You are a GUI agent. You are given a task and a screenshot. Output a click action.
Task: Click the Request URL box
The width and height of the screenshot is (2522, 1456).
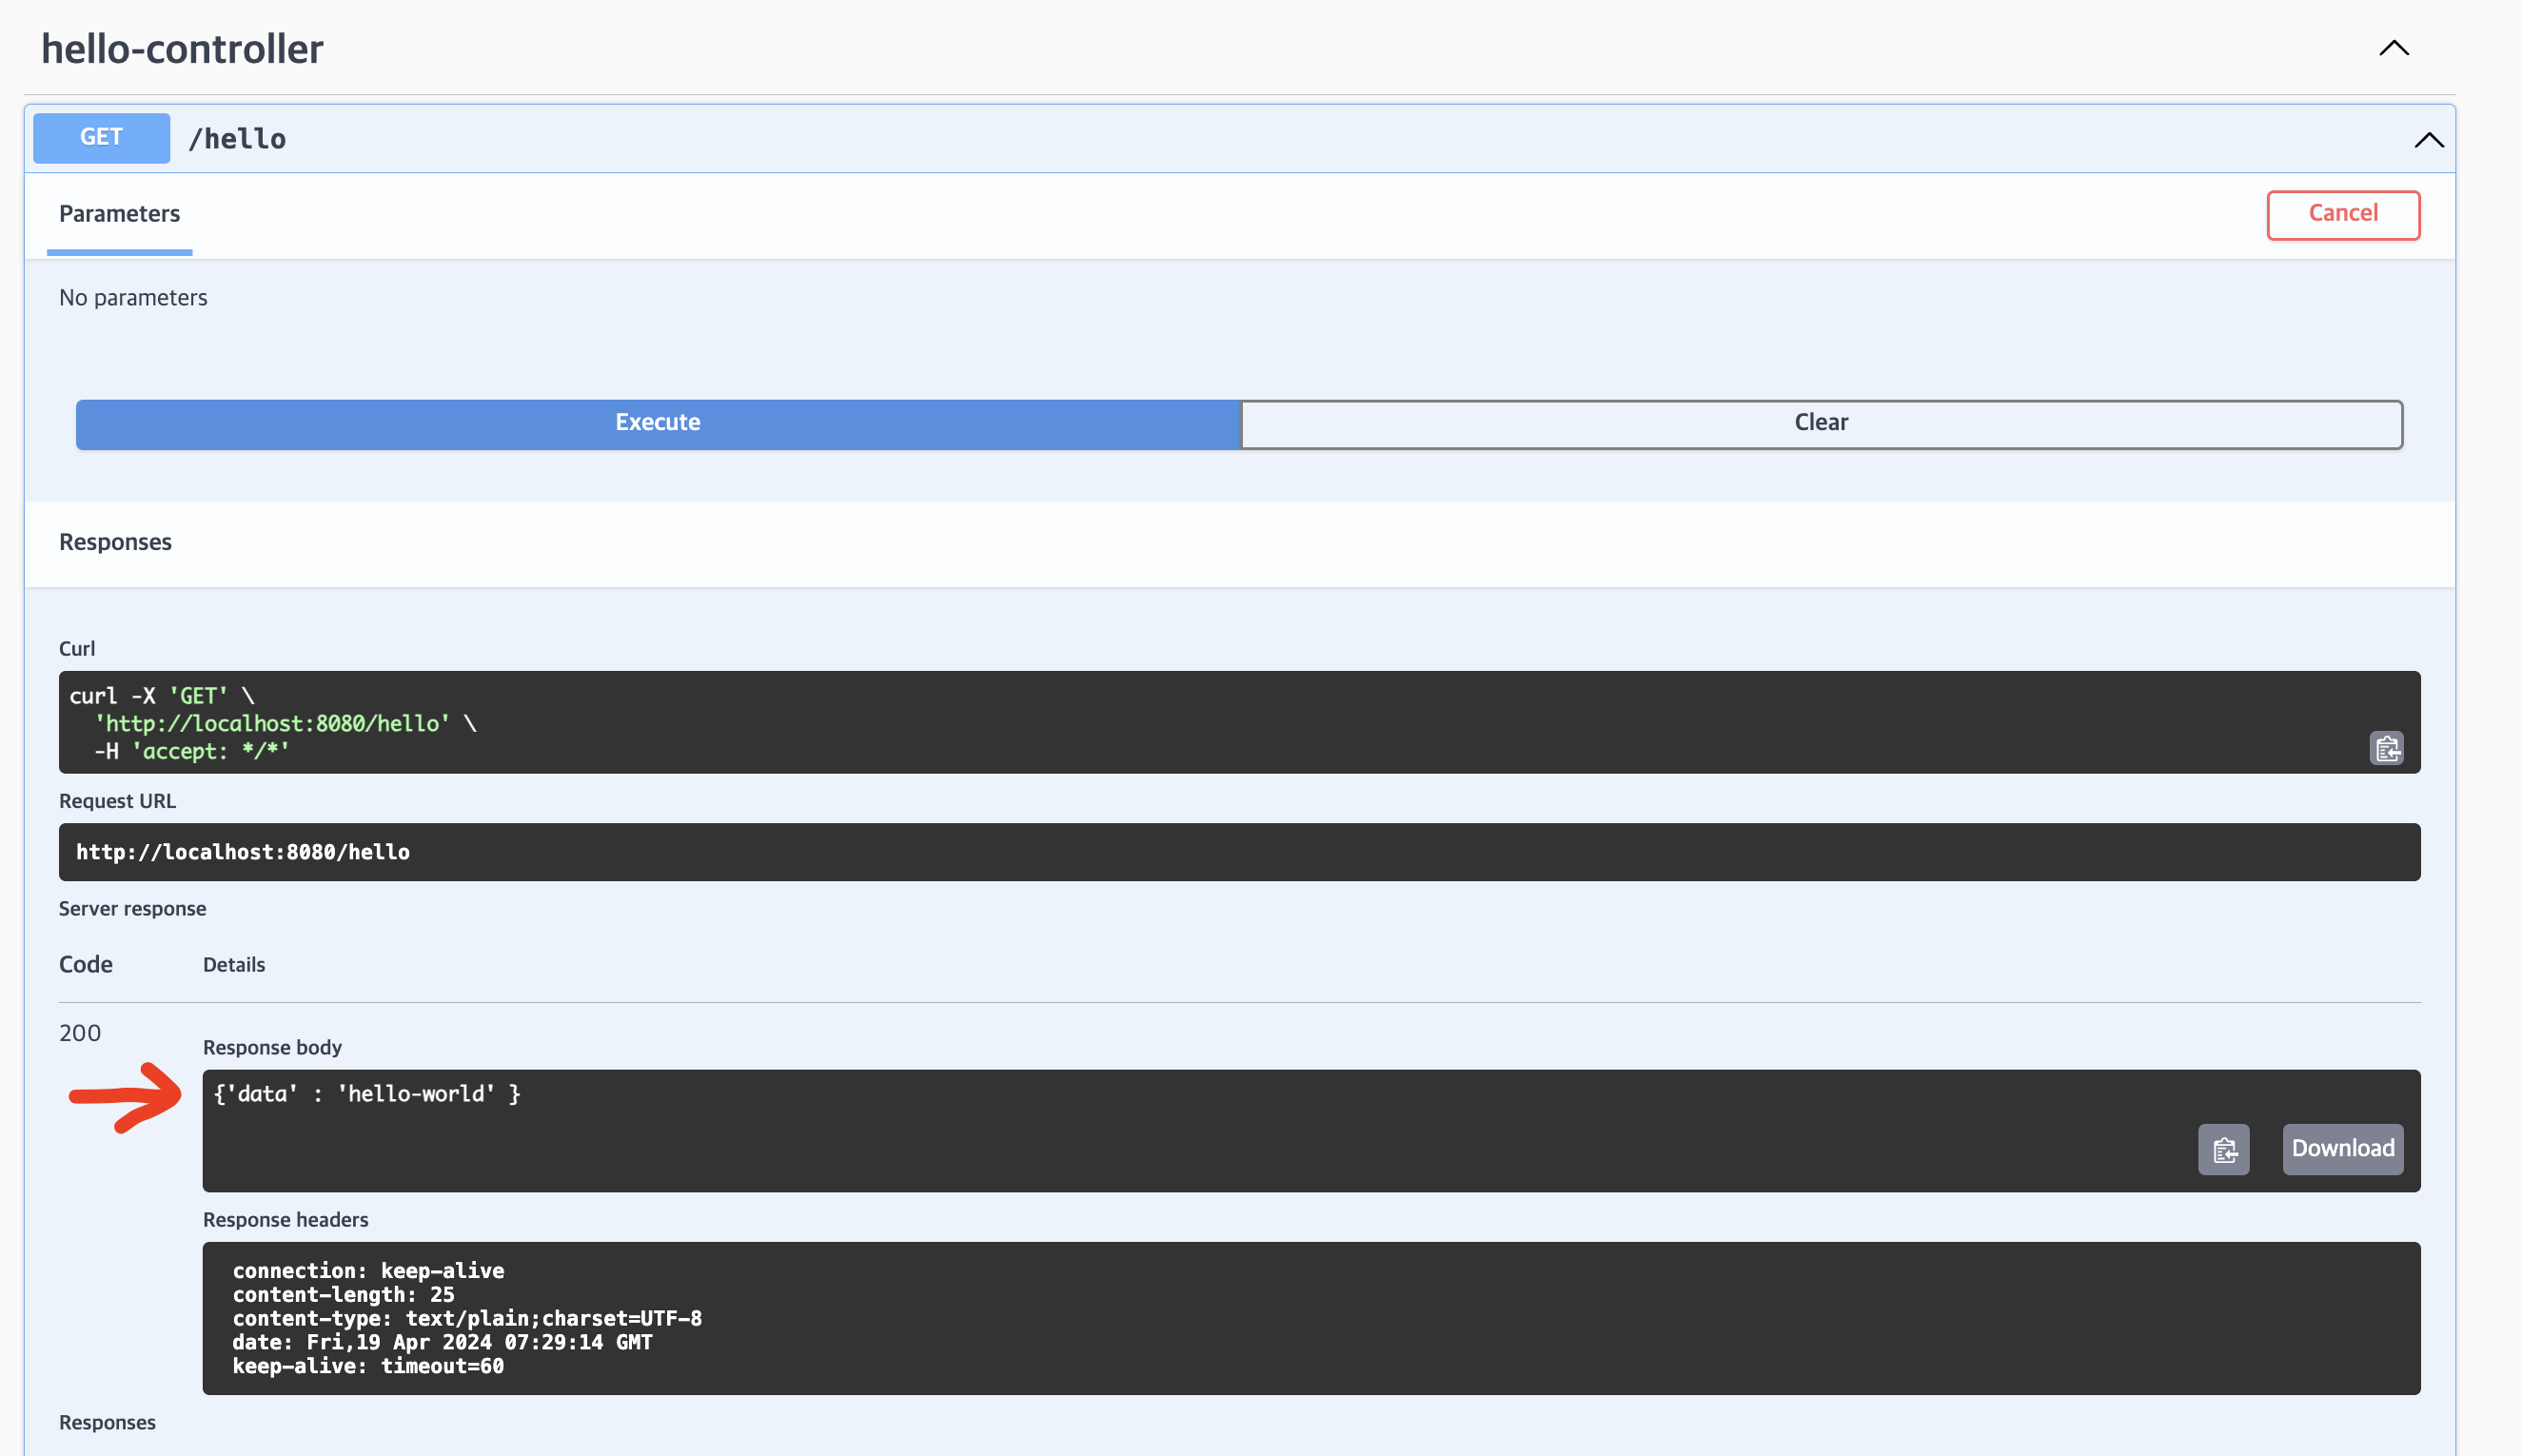(1238, 852)
